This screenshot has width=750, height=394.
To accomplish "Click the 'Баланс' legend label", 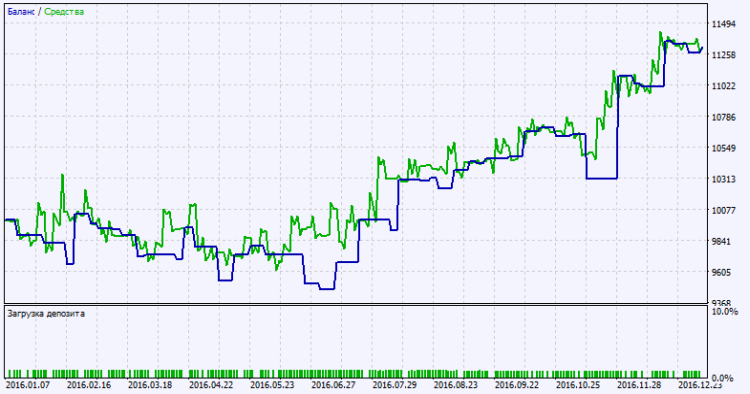I will click(x=21, y=11).
